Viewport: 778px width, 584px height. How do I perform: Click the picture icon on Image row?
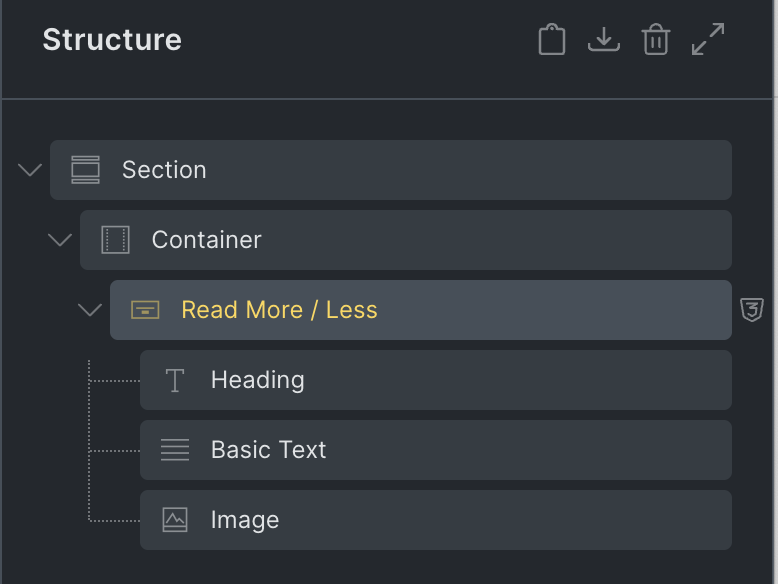click(175, 520)
